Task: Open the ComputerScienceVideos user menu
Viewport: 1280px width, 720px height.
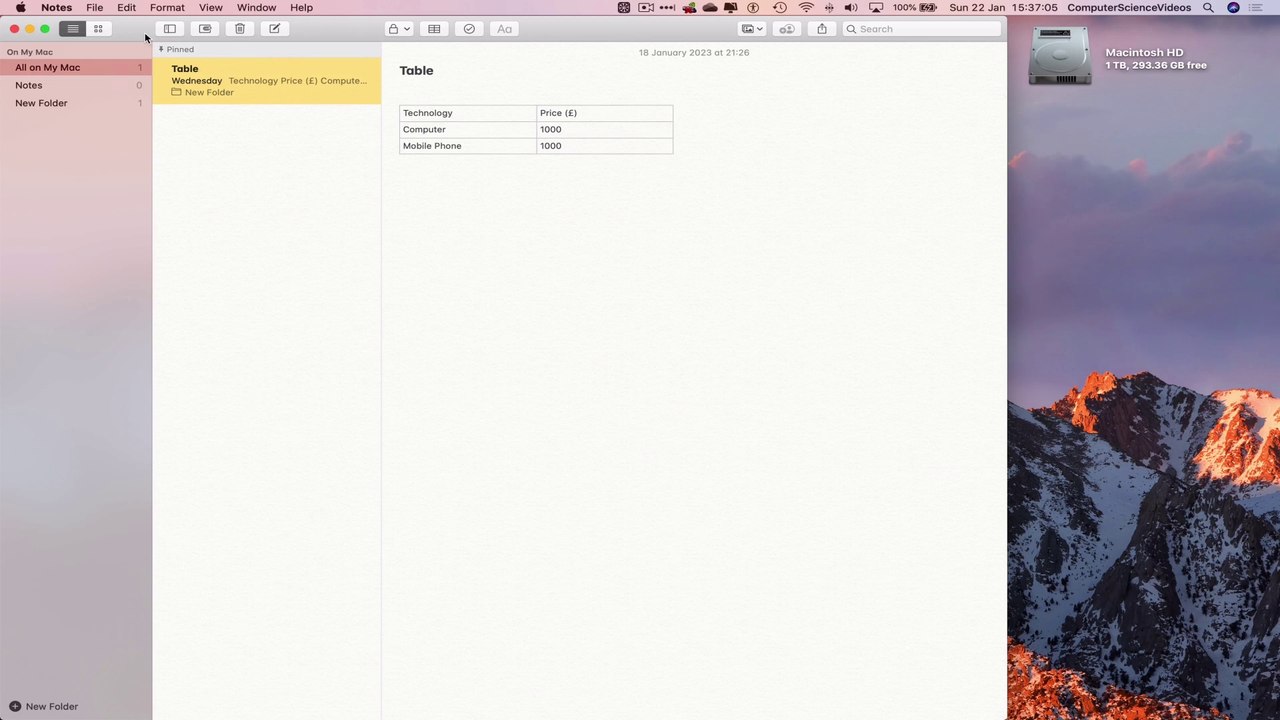Action: (1129, 7)
